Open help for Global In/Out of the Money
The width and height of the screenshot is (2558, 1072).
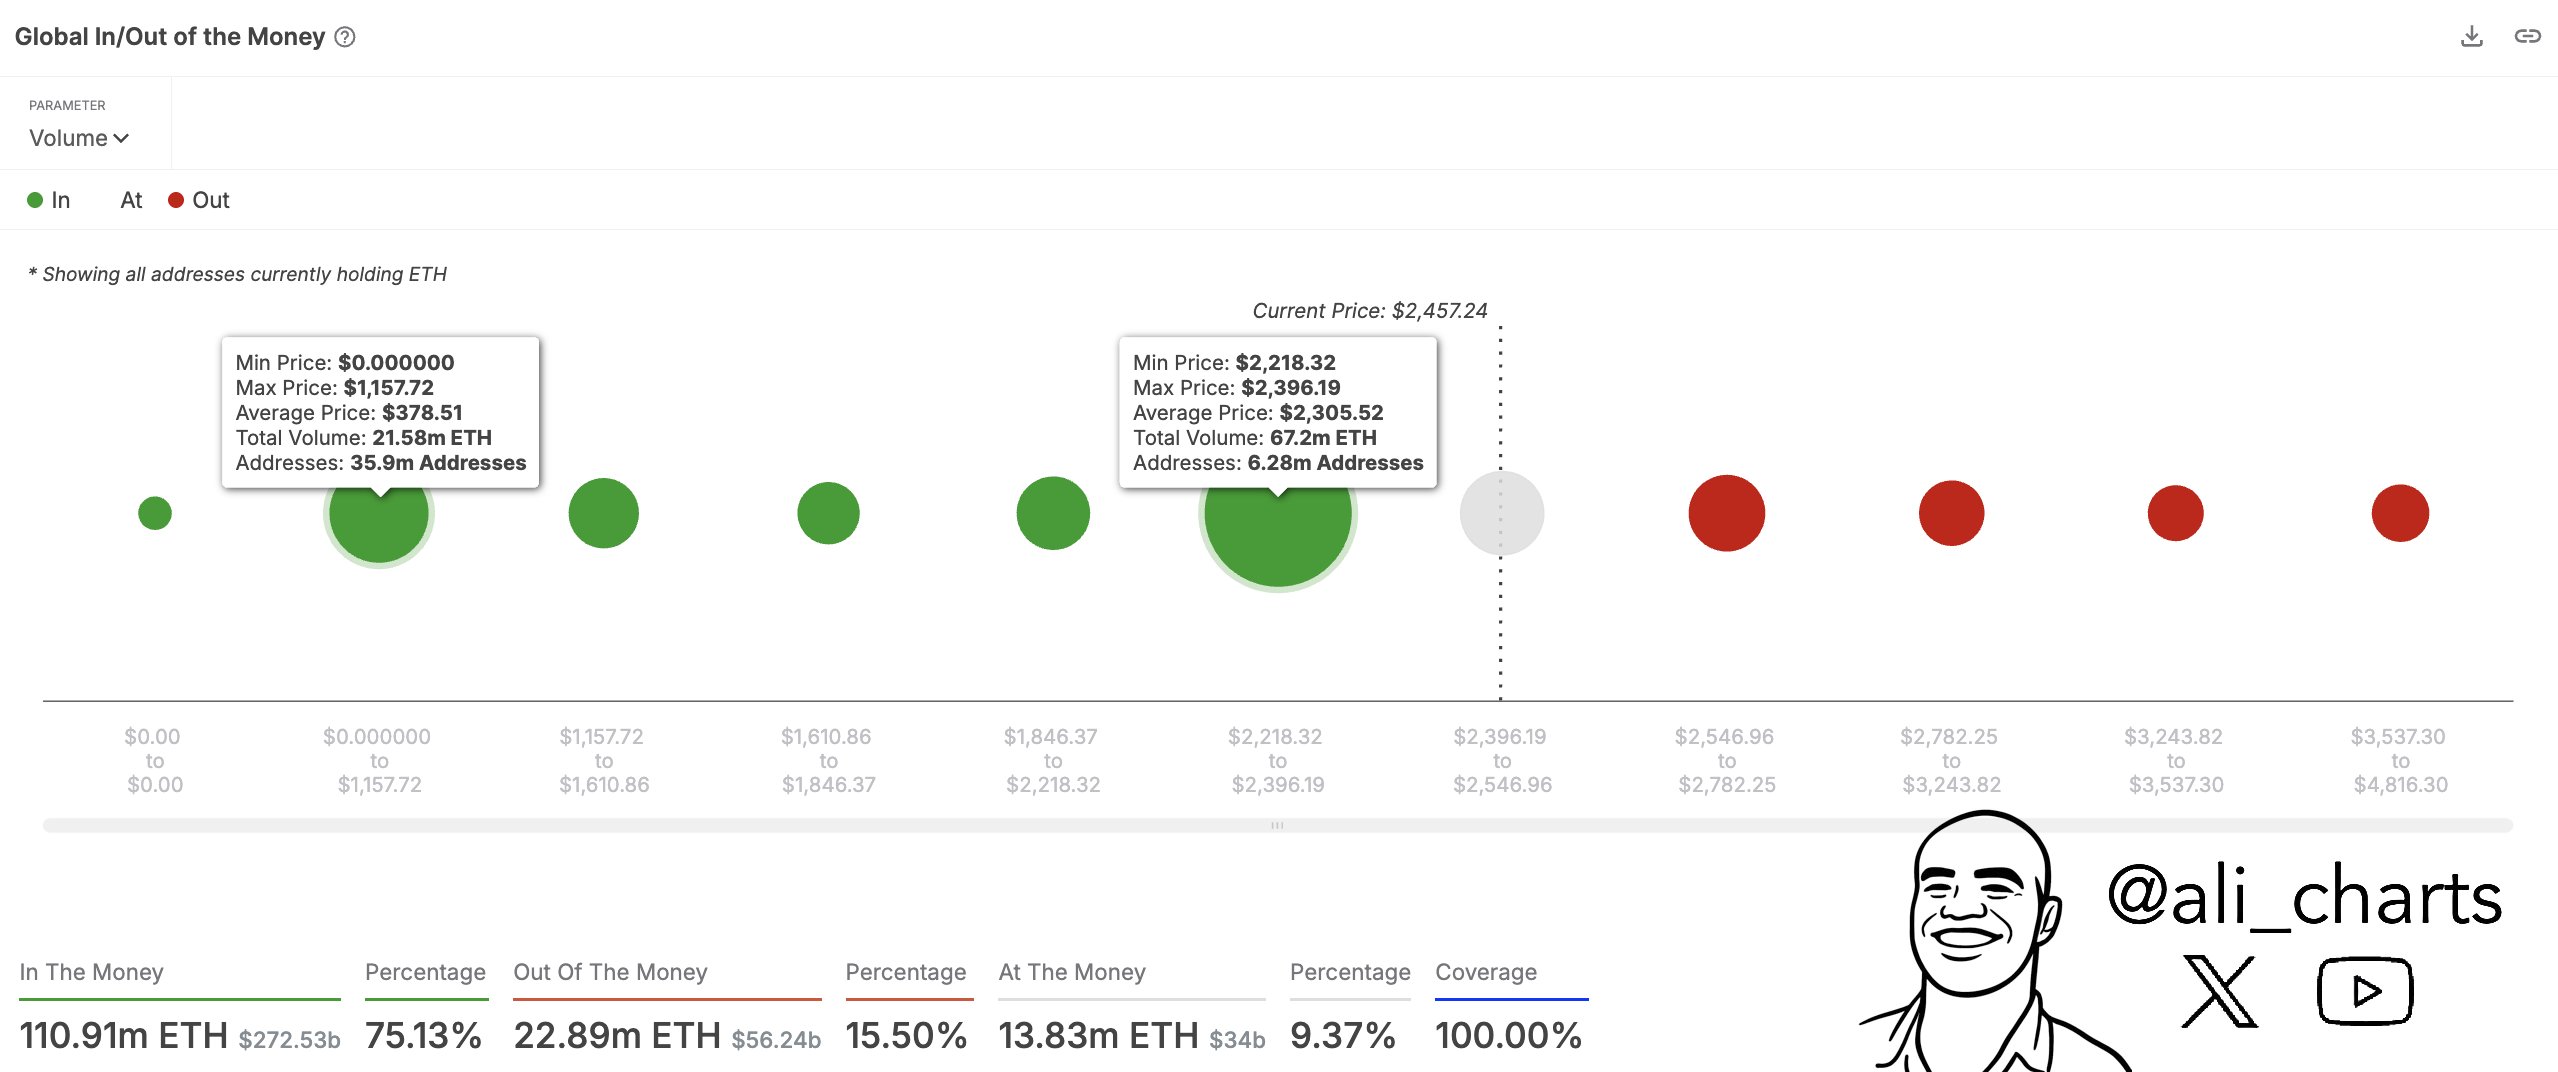tap(343, 37)
